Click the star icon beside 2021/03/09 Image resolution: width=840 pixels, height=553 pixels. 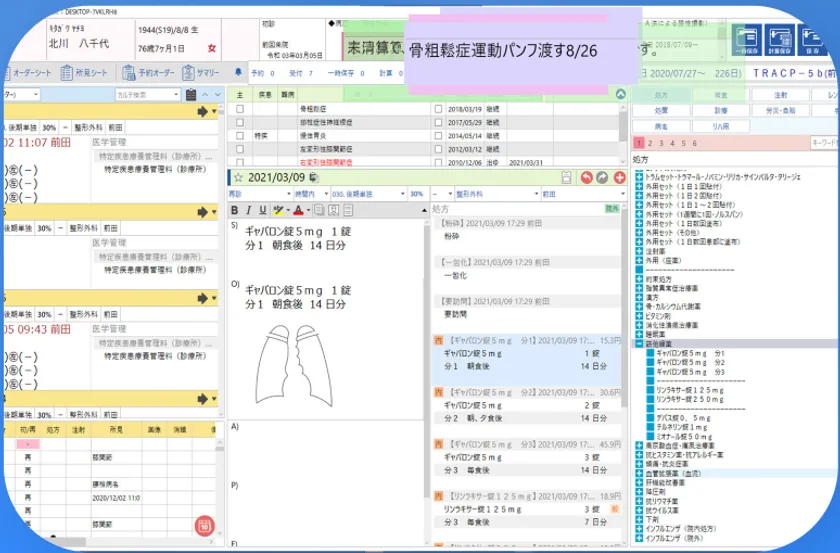(x=237, y=177)
